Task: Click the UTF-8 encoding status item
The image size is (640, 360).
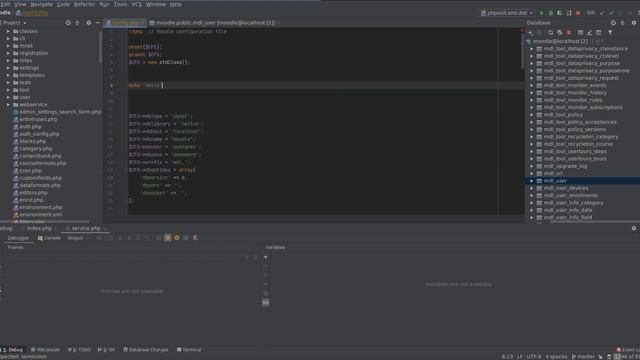Action: [x=534, y=356]
